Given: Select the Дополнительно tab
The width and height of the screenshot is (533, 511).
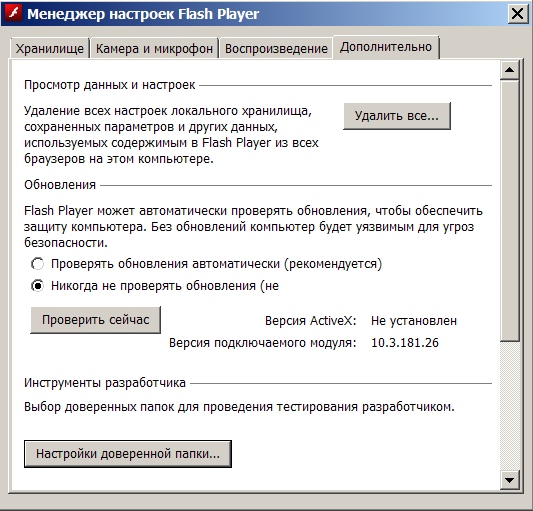Looking at the screenshot, I should 386,47.
